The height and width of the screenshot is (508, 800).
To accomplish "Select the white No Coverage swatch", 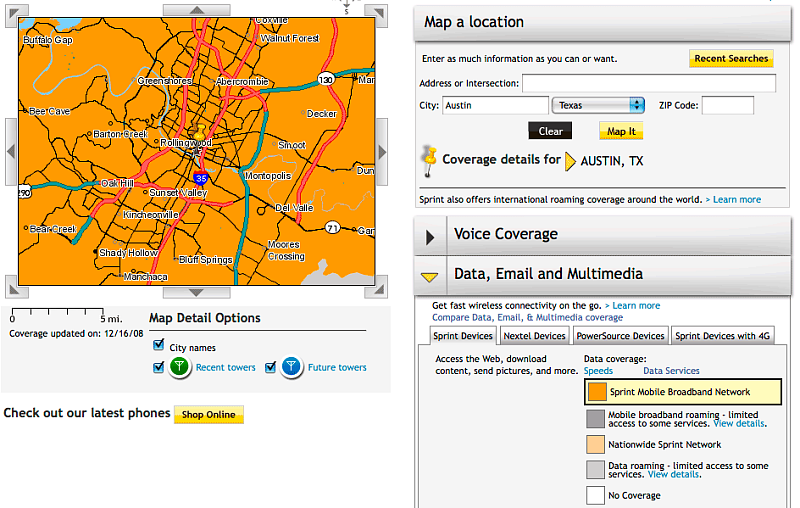I will tap(595, 495).
